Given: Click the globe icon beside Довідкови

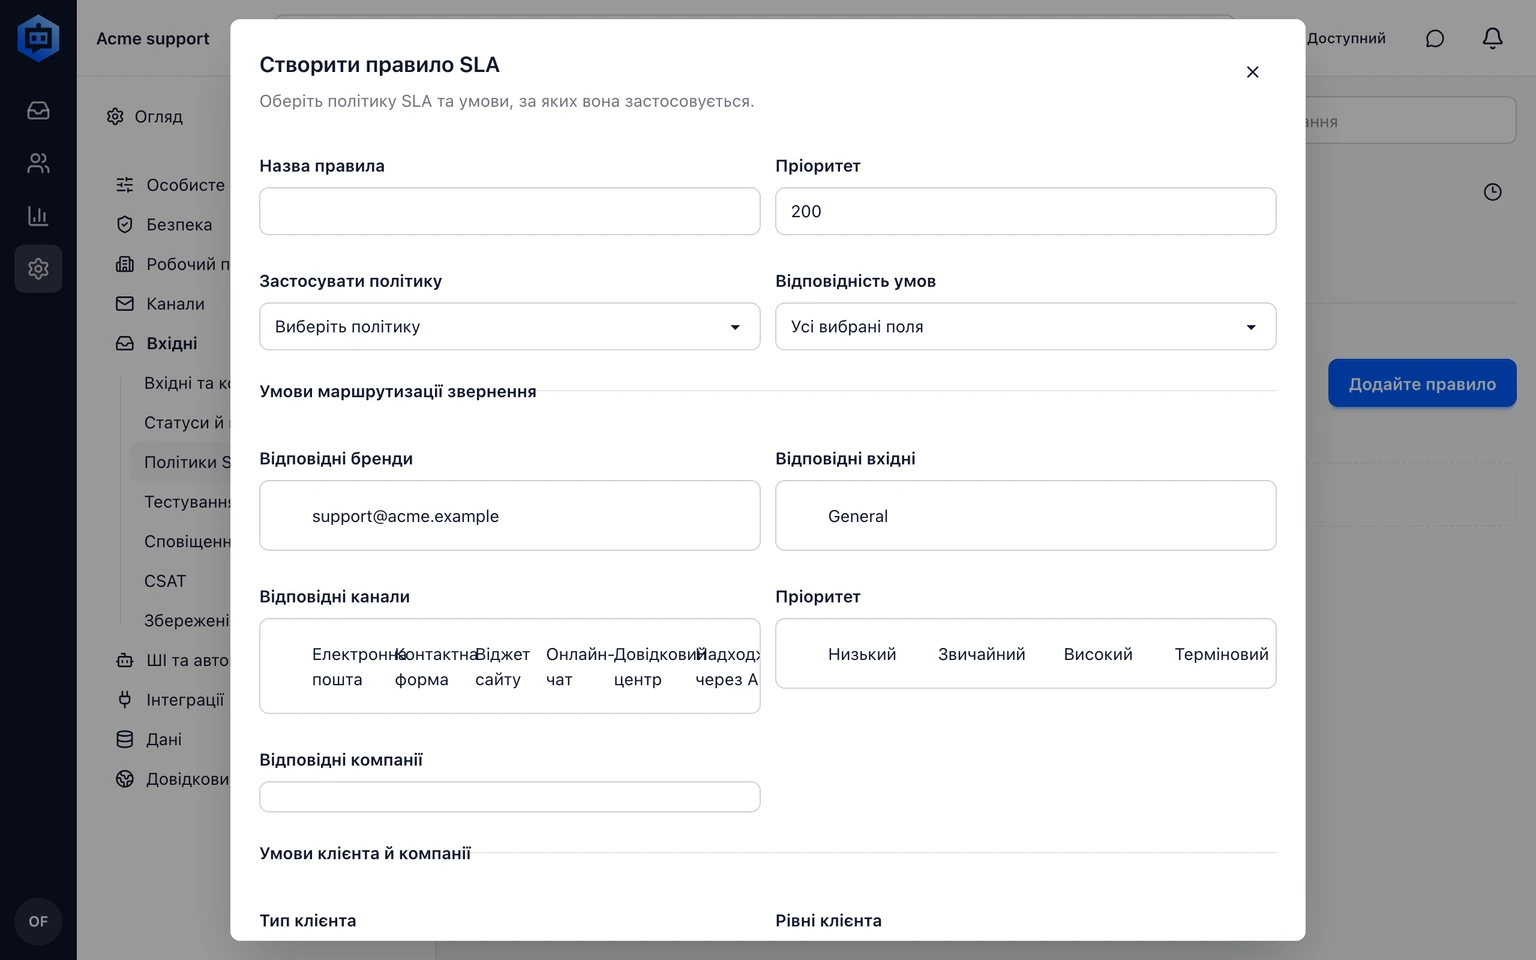Looking at the screenshot, I should (x=125, y=779).
